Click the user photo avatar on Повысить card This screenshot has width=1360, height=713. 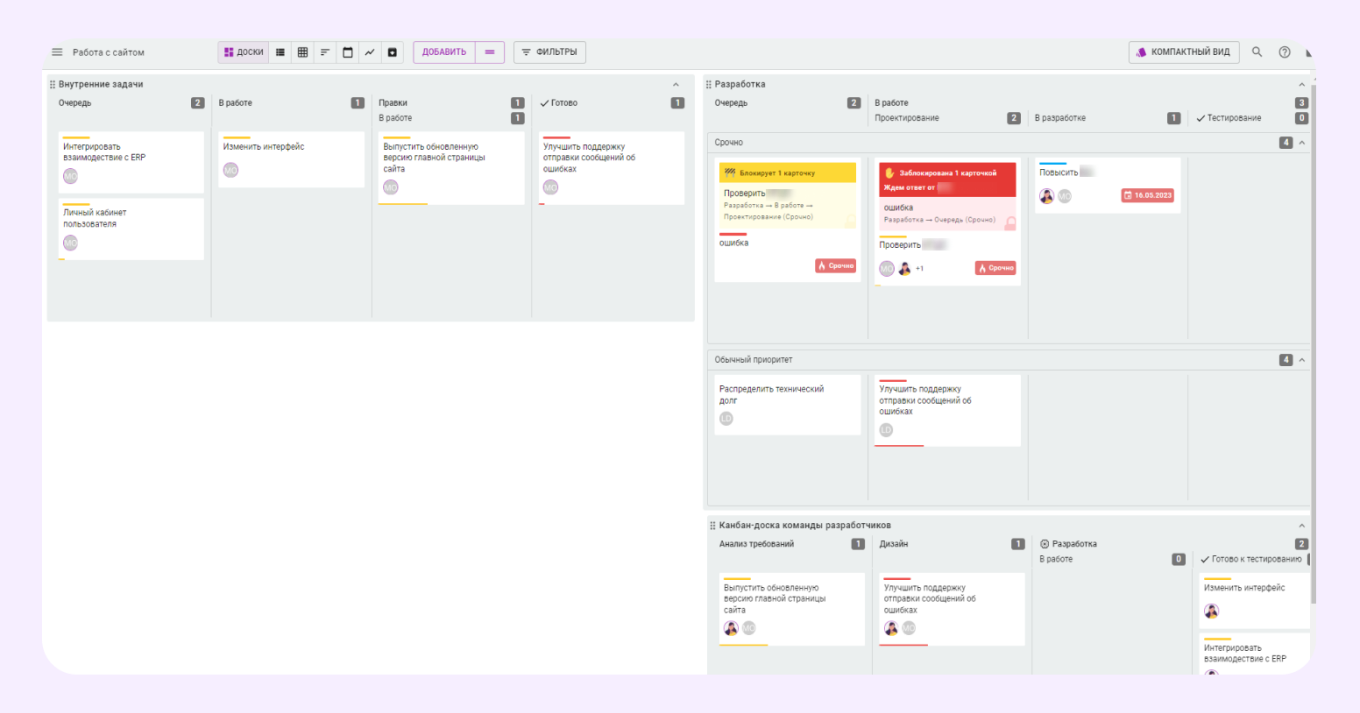pyautogui.click(x=1047, y=196)
